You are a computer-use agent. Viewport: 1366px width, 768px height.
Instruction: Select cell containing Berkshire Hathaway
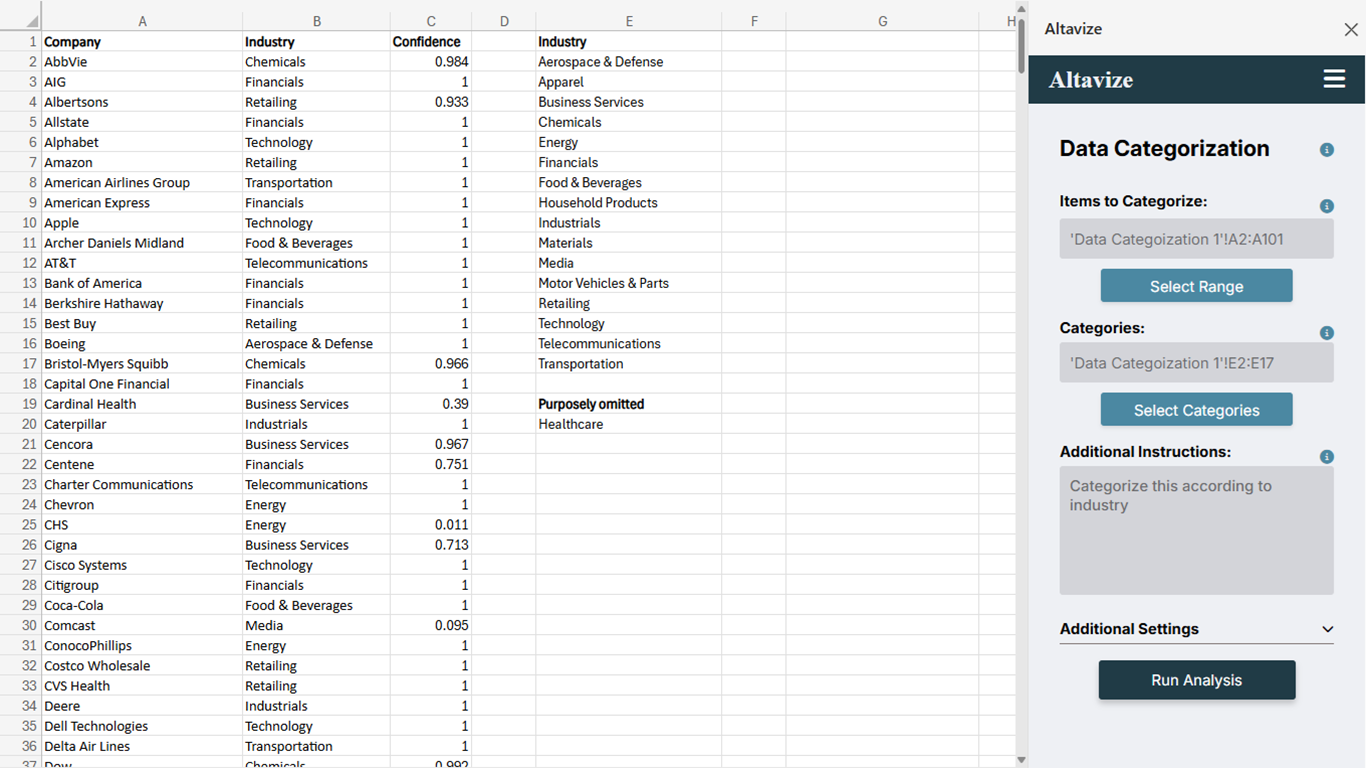tap(142, 303)
